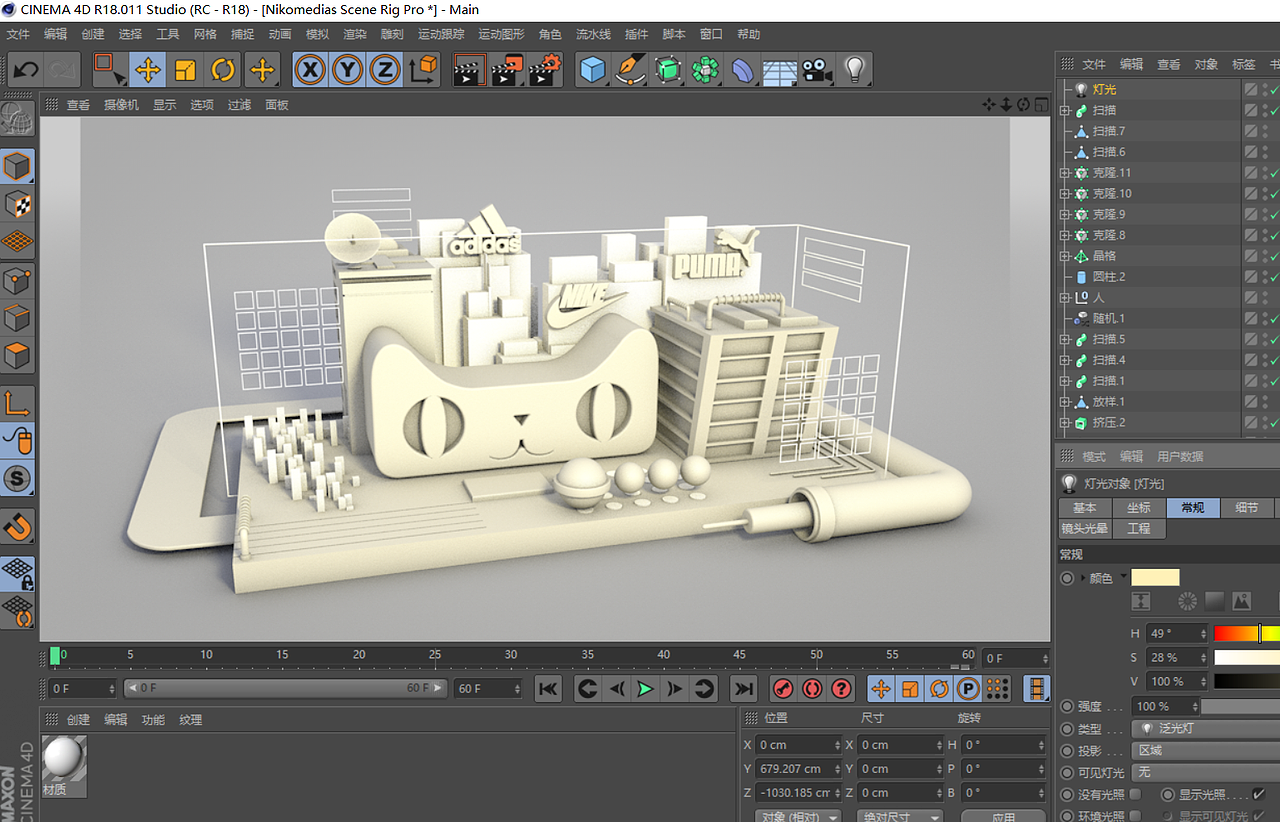Open Edit Render Settings
The height and width of the screenshot is (822, 1280).
[545, 70]
